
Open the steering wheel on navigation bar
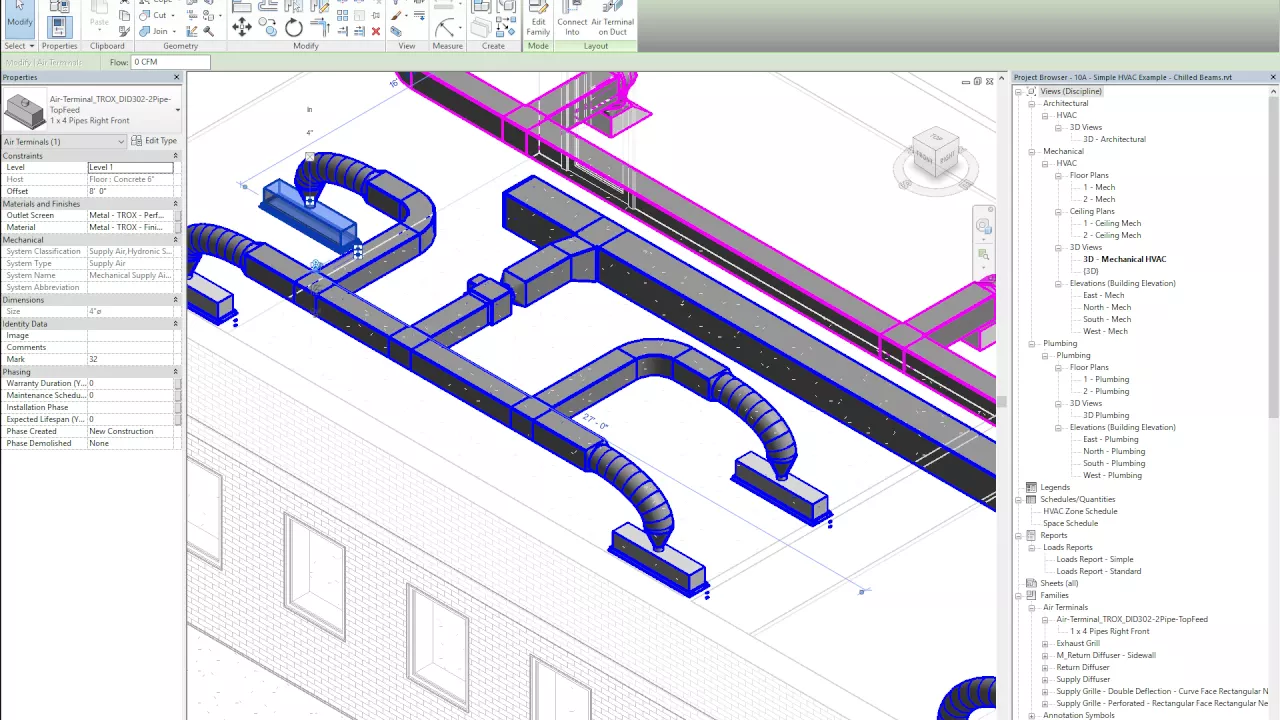984,226
